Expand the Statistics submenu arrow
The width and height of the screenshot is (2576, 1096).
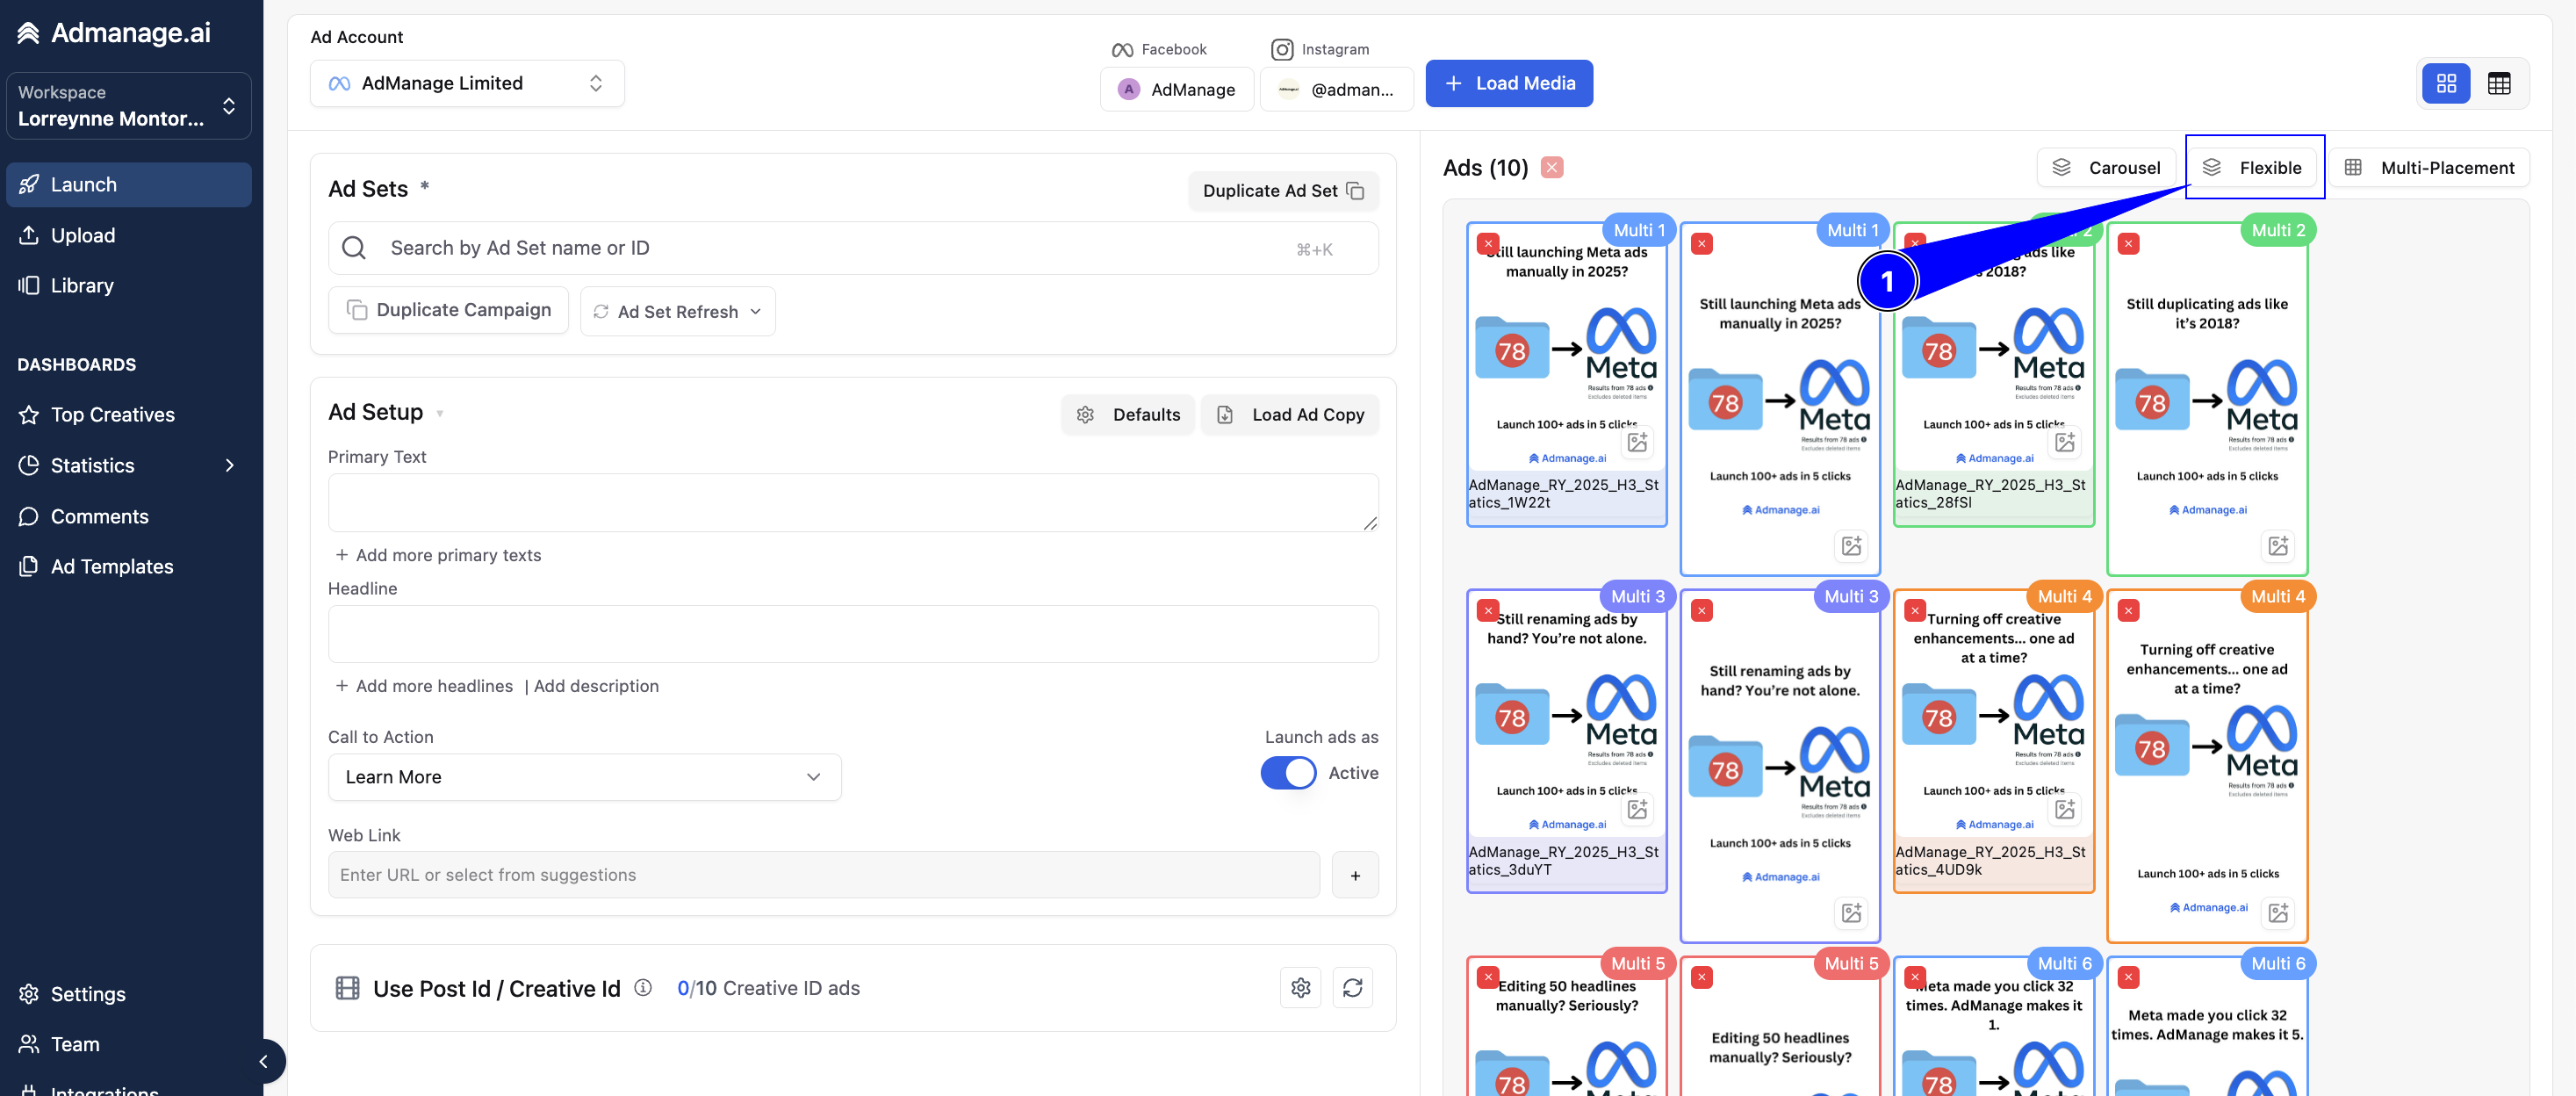(230, 466)
